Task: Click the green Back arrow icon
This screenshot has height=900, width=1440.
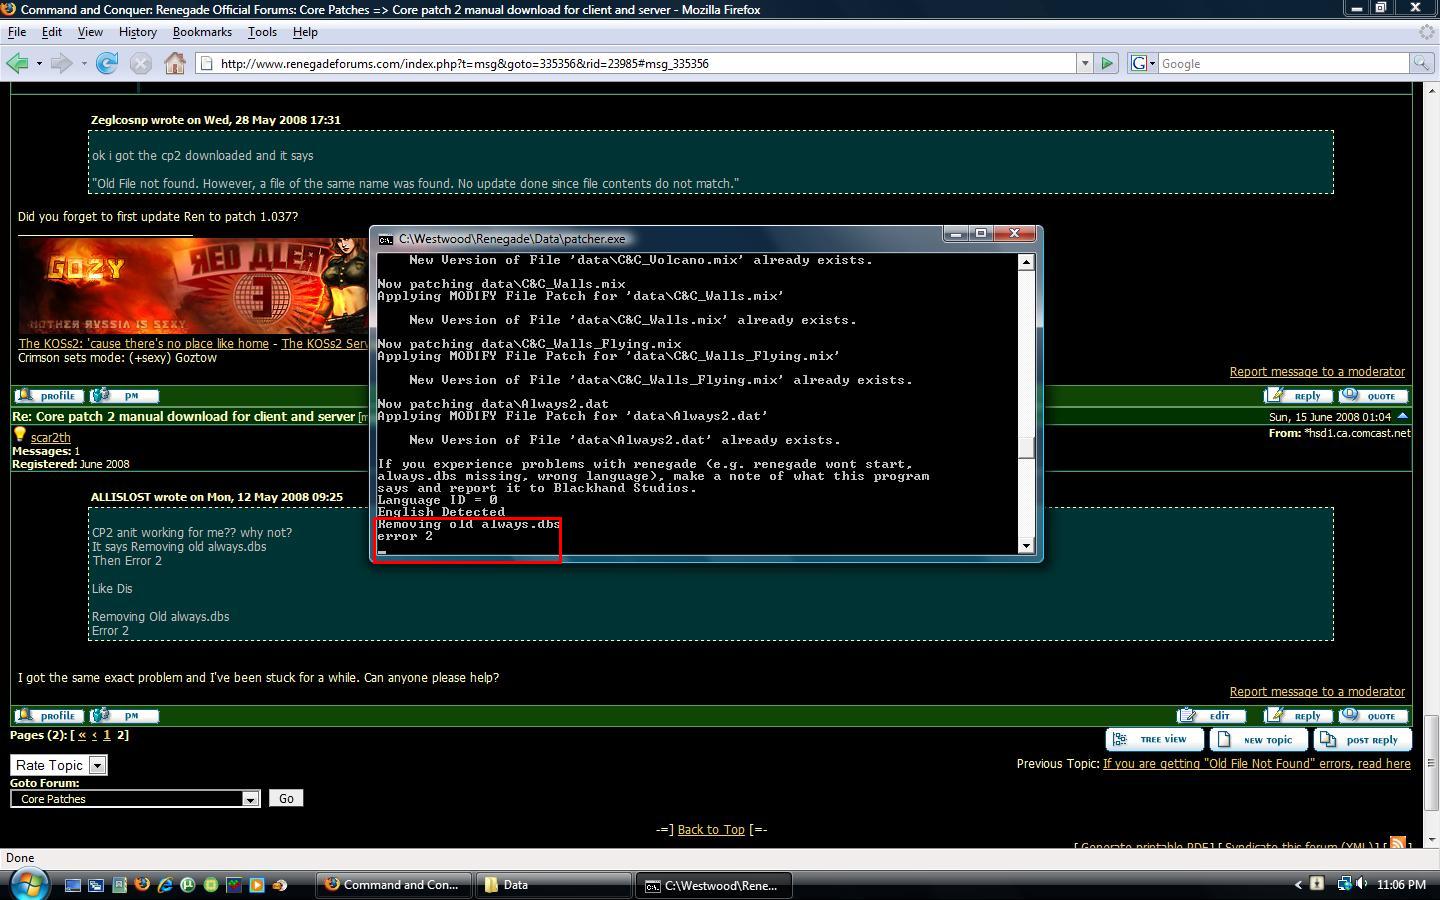Action: coord(17,63)
